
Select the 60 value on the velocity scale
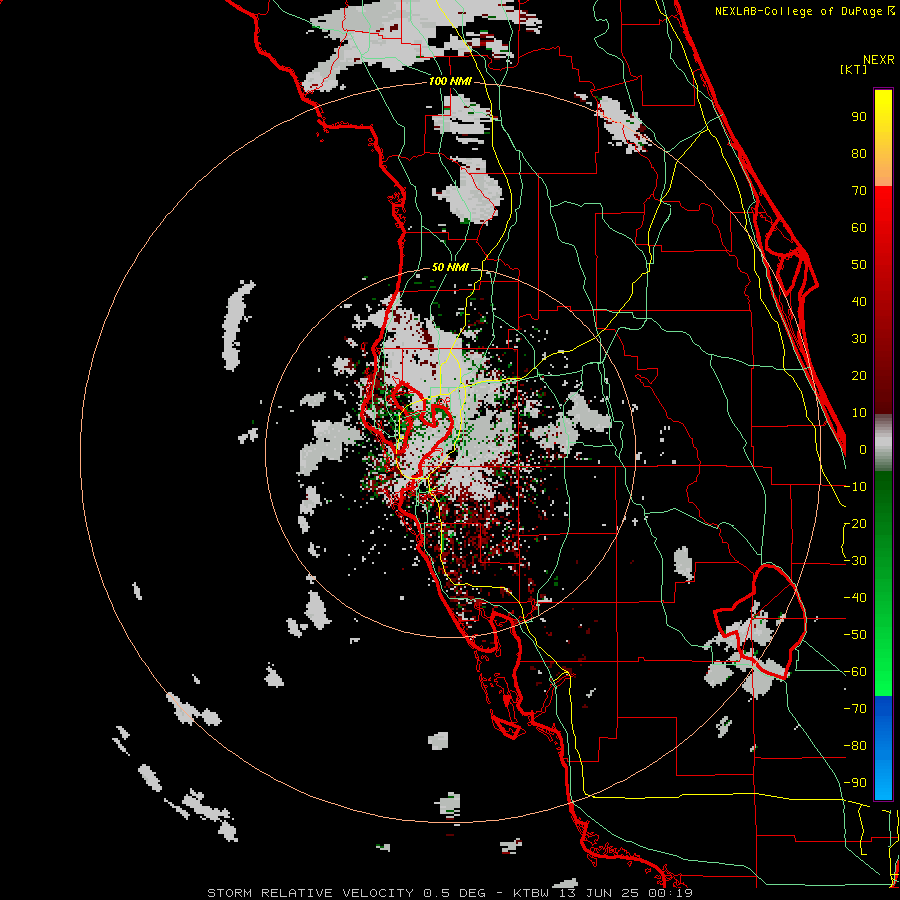coord(859,227)
